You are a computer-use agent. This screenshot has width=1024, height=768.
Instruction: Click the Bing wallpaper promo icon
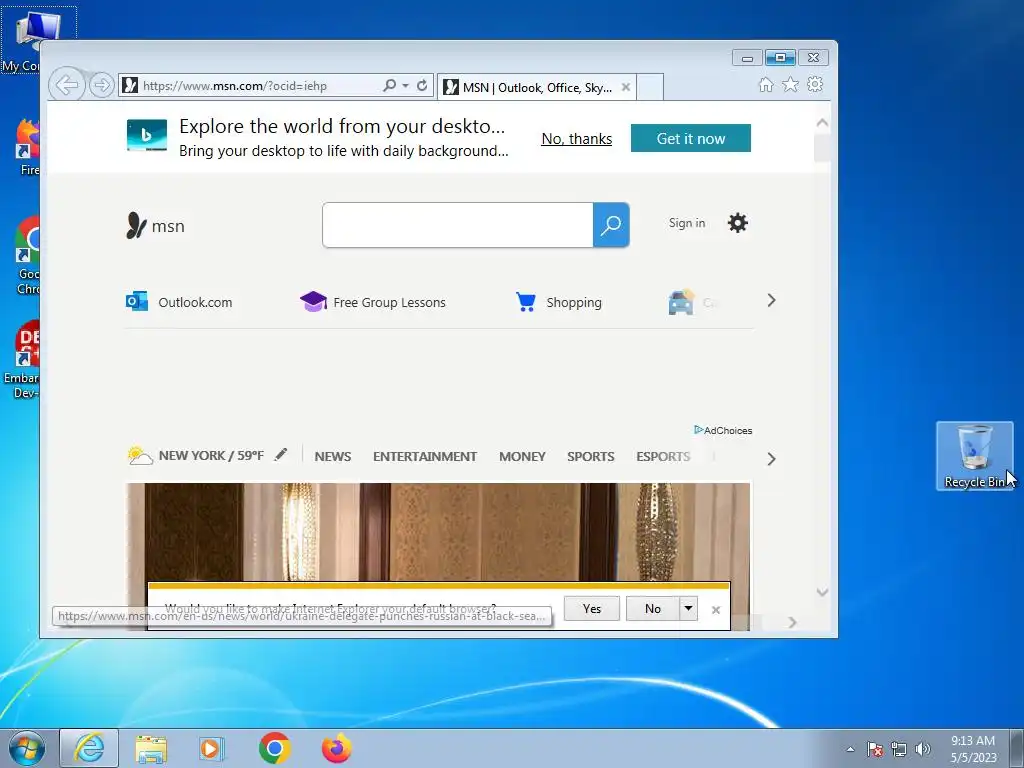146,135
